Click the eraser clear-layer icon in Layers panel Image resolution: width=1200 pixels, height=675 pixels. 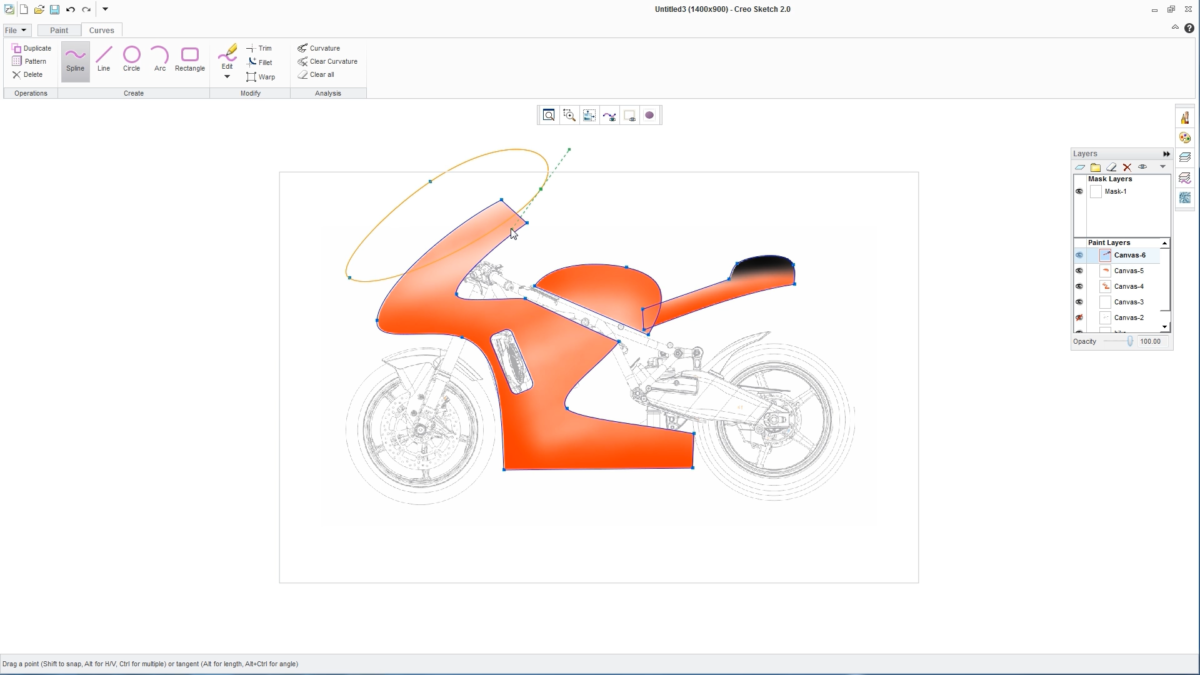[x=1111, y=167]
